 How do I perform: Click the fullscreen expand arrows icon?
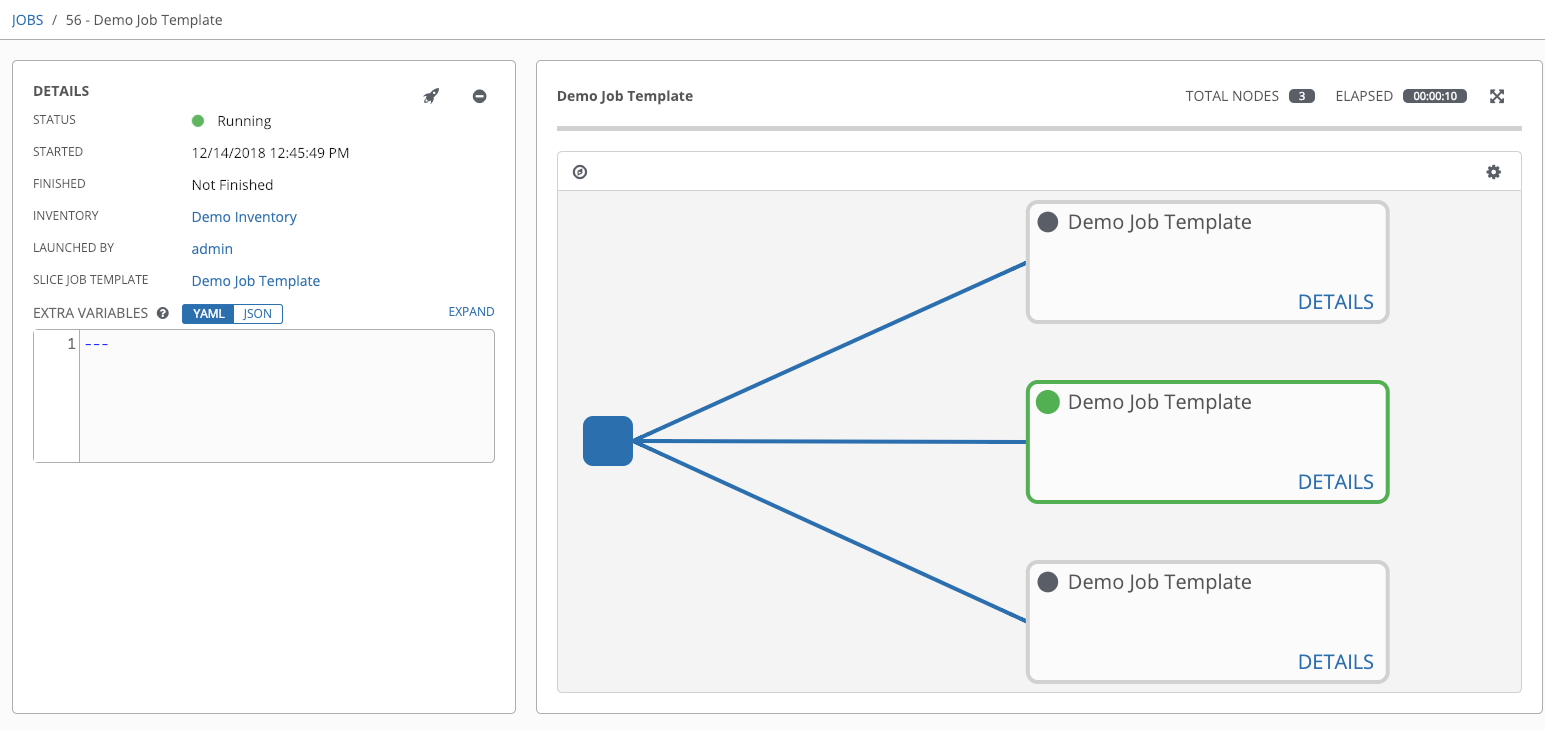click(x=1497, y=96)
